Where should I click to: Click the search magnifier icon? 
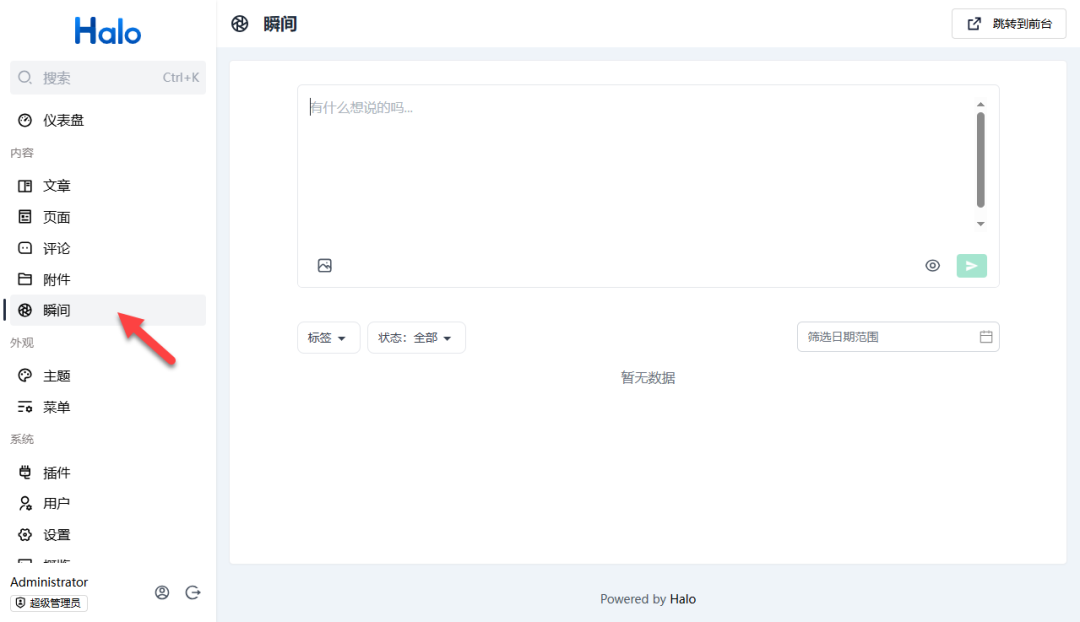pyautogui.click(x=25, y=77)
